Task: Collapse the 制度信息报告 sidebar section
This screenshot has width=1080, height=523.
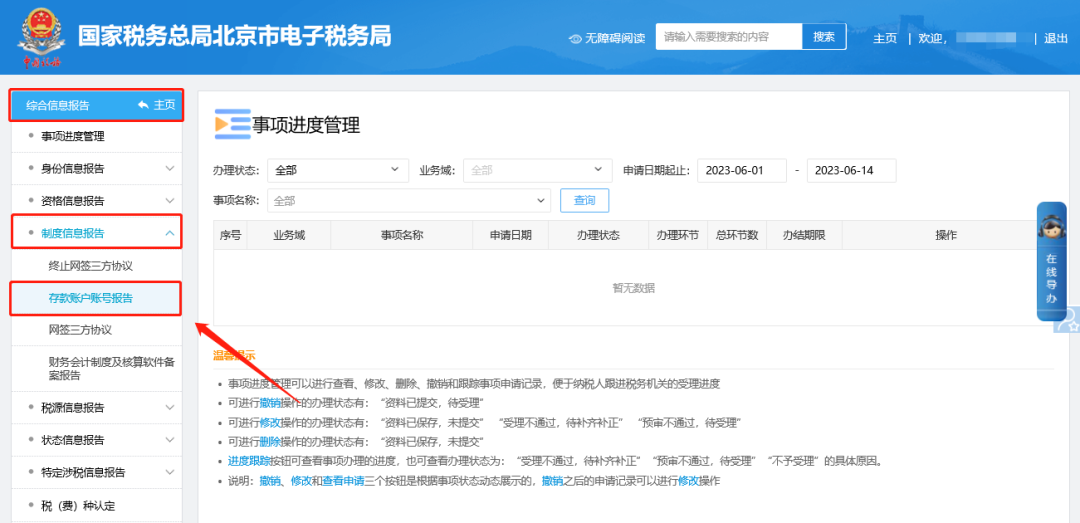Action: 169,233
